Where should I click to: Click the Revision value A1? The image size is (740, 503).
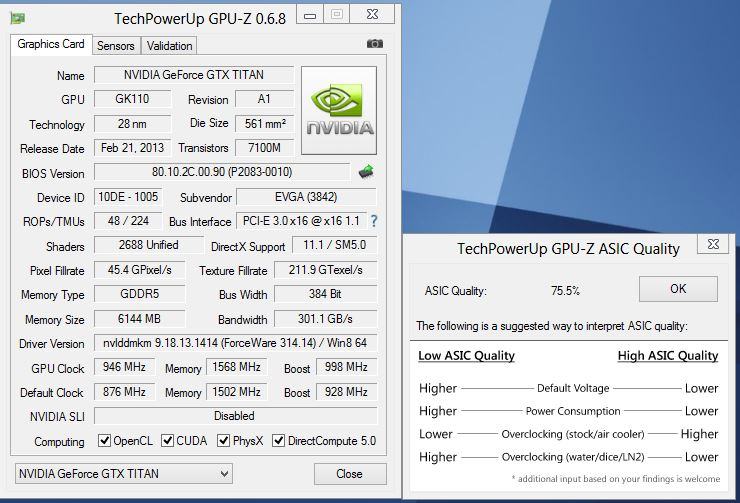click(264, 99)
